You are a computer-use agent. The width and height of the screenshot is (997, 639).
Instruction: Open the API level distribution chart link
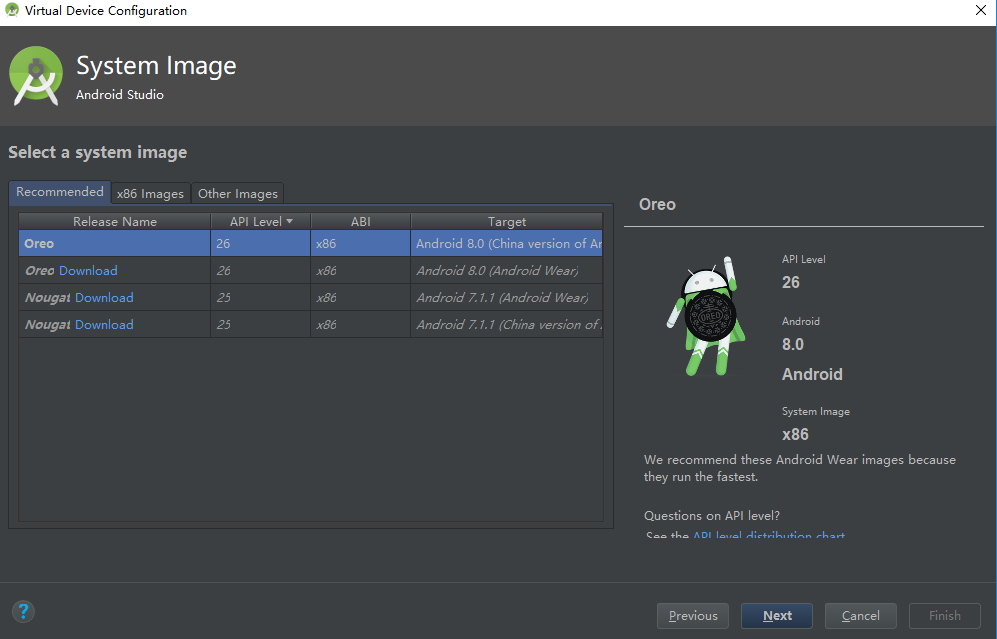click(x=769, y=534)
